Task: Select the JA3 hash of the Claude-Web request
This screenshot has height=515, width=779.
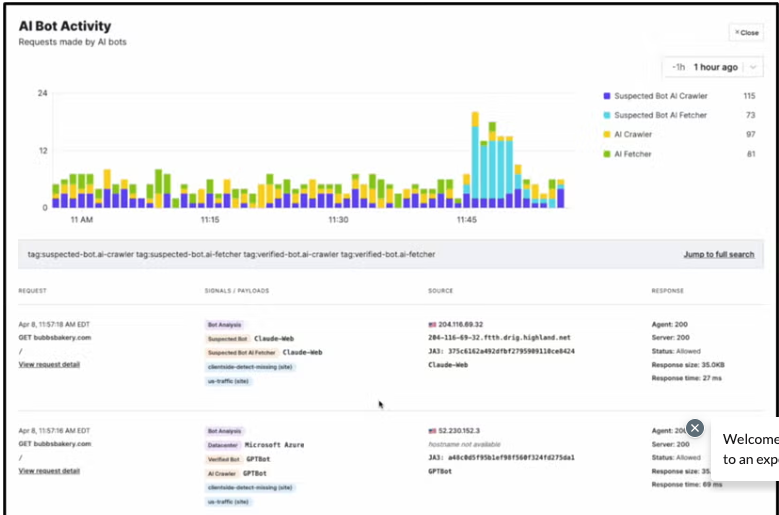Action: [511, 351]
